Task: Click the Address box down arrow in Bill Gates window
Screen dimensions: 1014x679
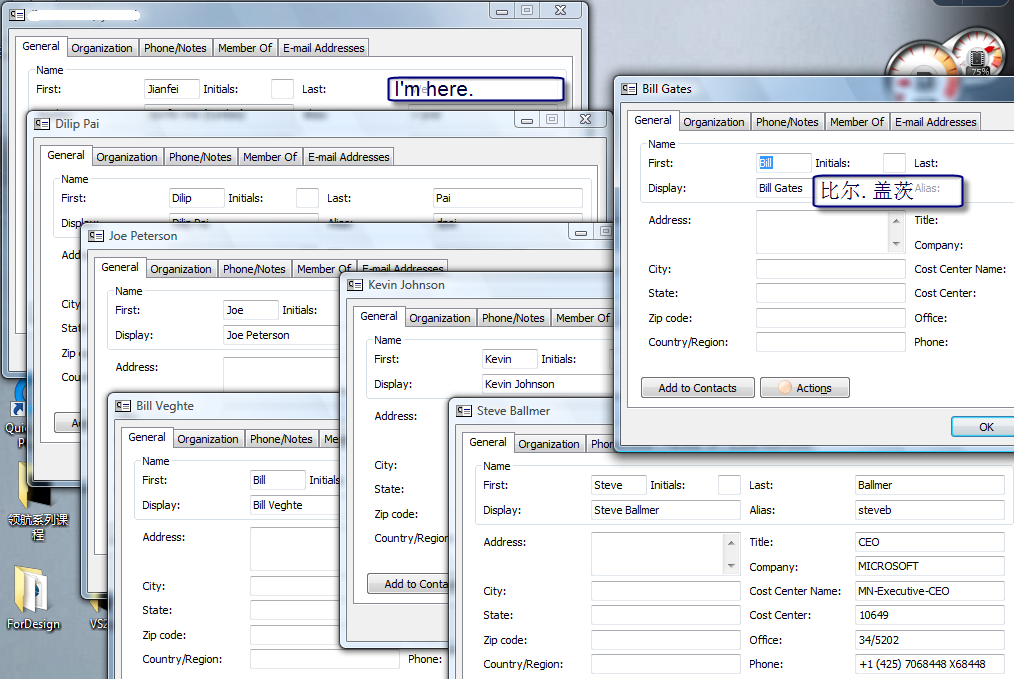Action: (x=896, y=244)
